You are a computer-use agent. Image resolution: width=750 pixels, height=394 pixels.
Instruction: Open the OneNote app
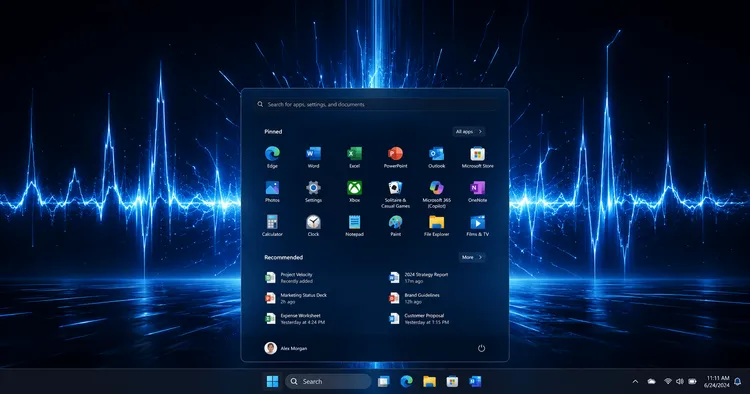pyautogui.click(x=477, y=192)
